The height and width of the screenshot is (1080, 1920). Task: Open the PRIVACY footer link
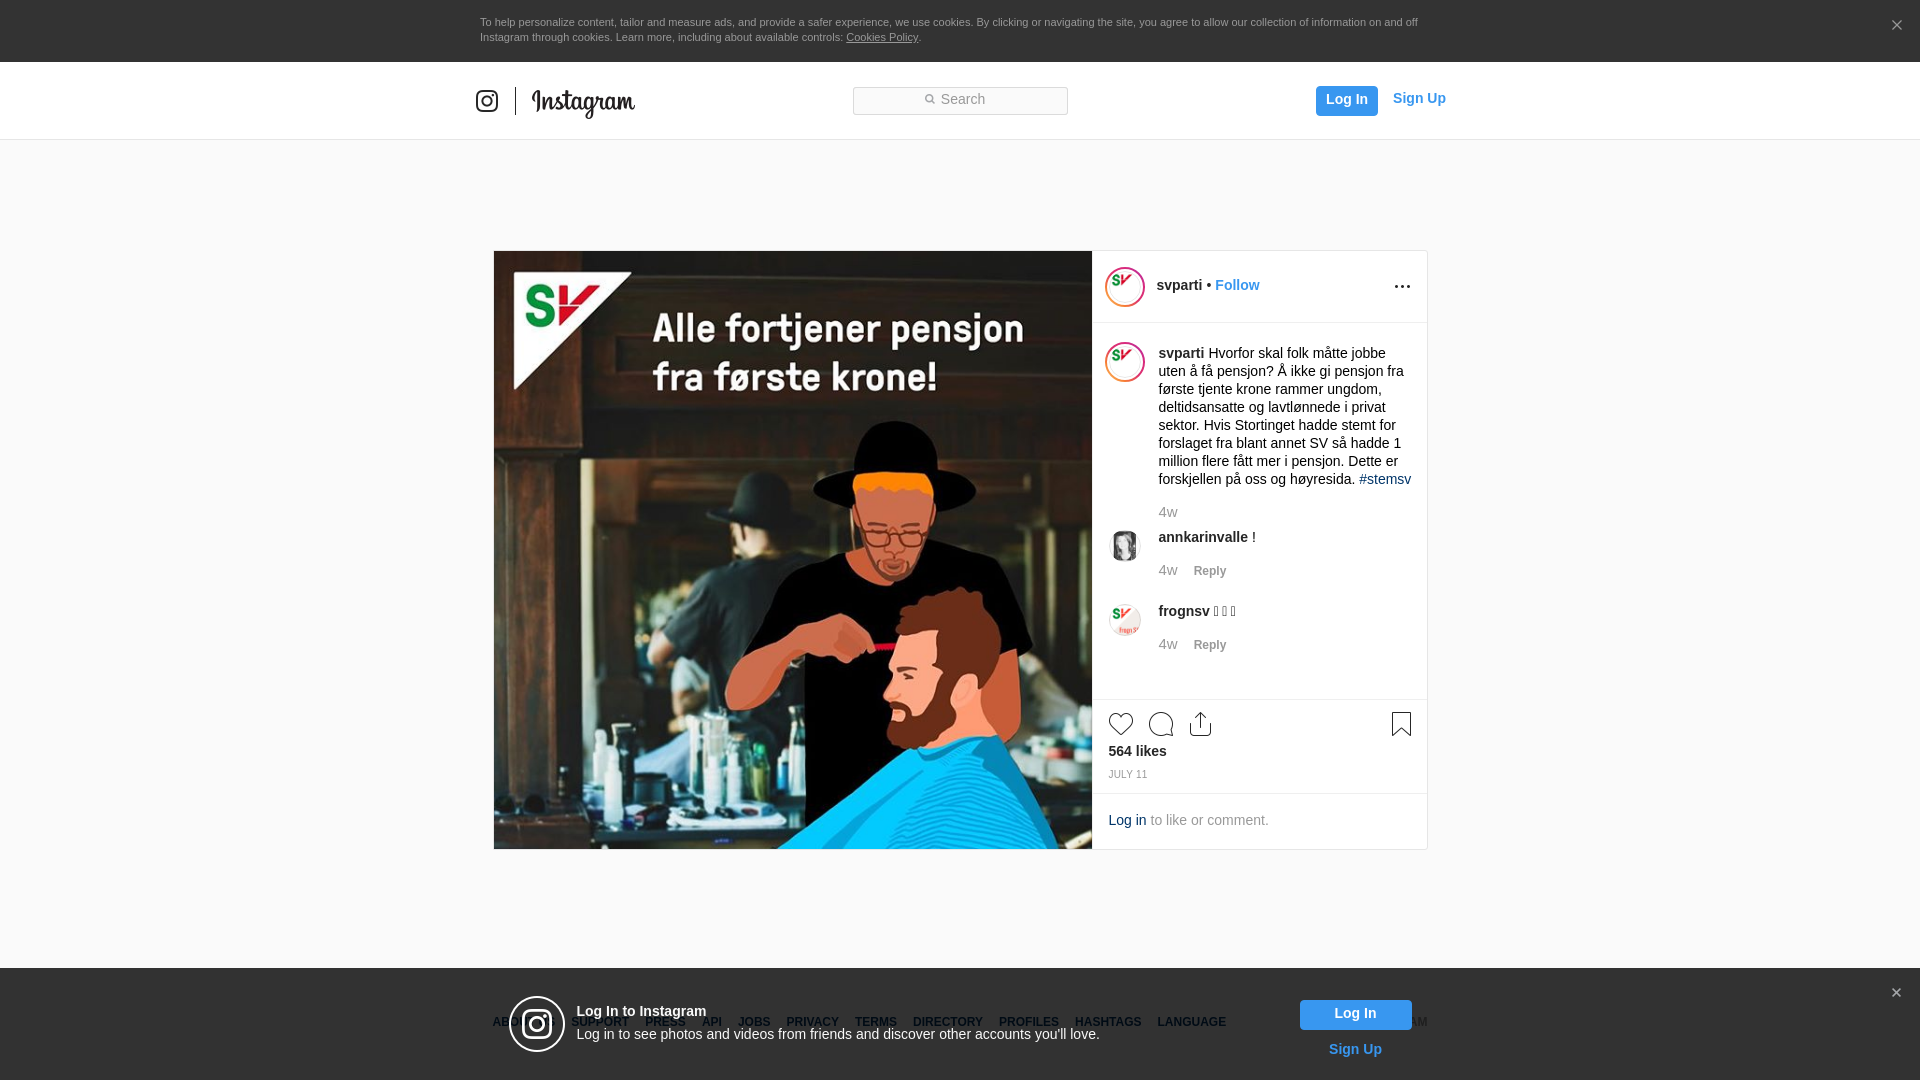[x=812, y=1022]
